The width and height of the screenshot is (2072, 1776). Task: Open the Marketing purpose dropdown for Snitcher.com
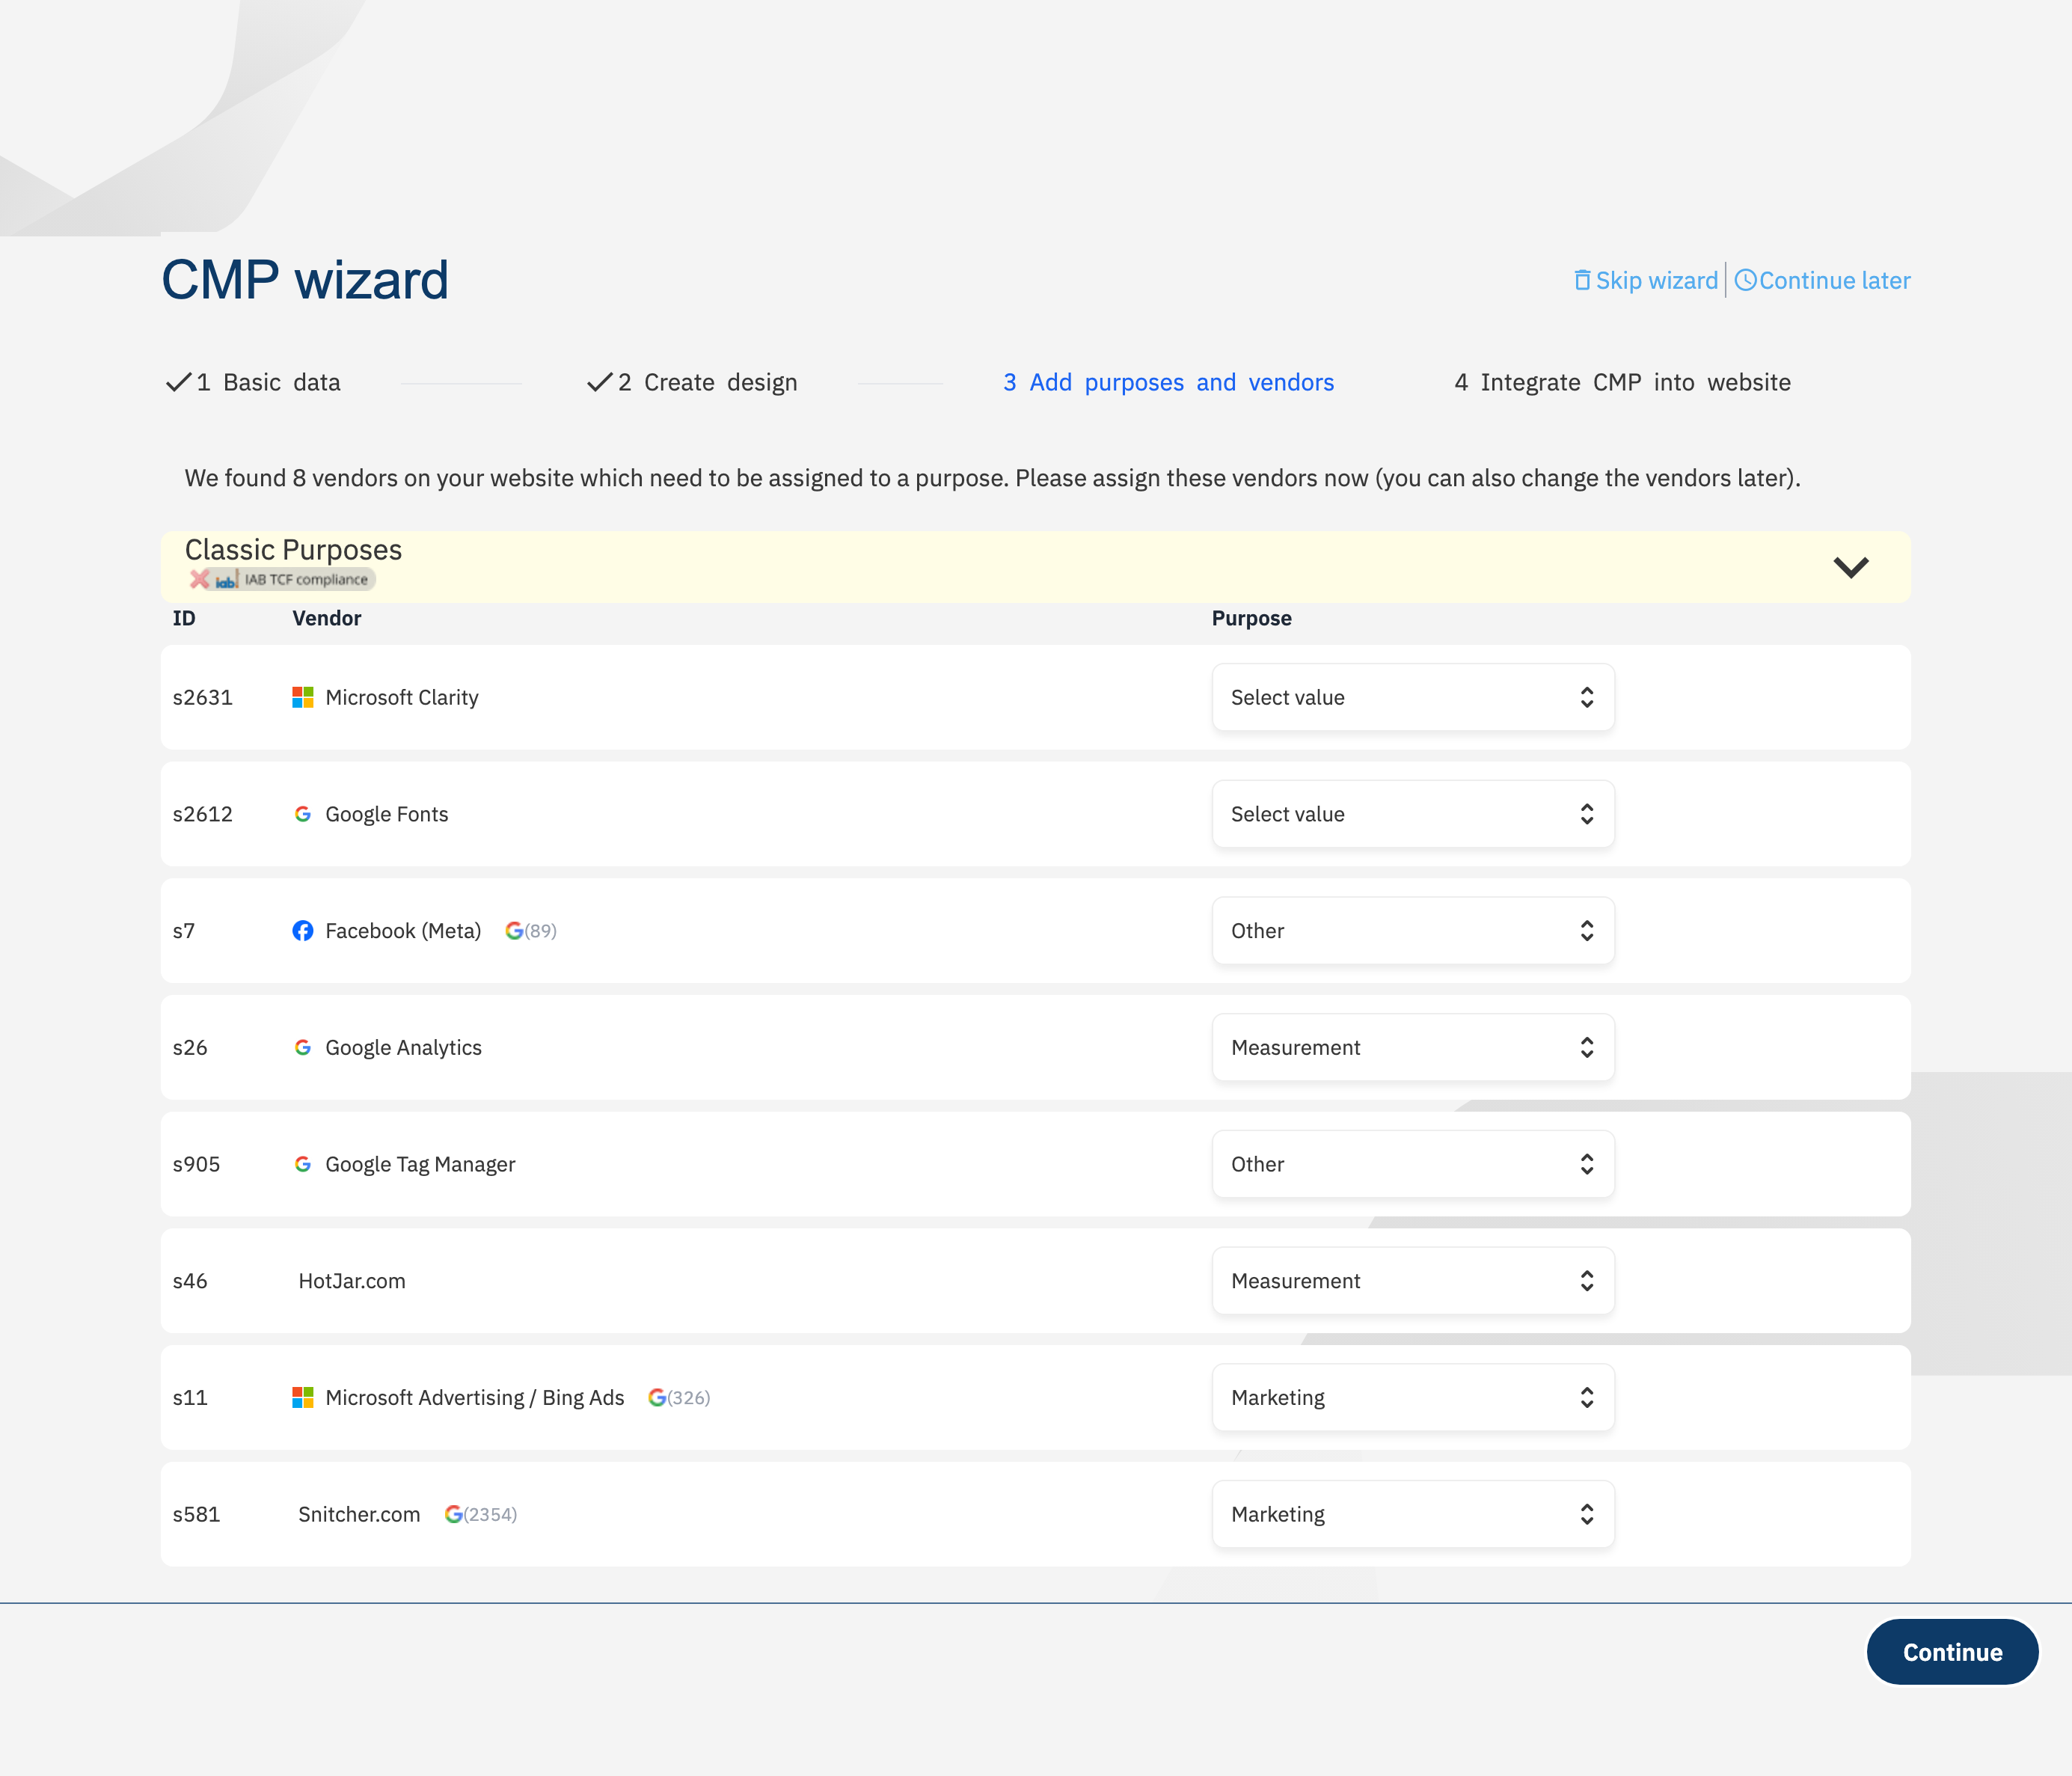[1412, 1514]
